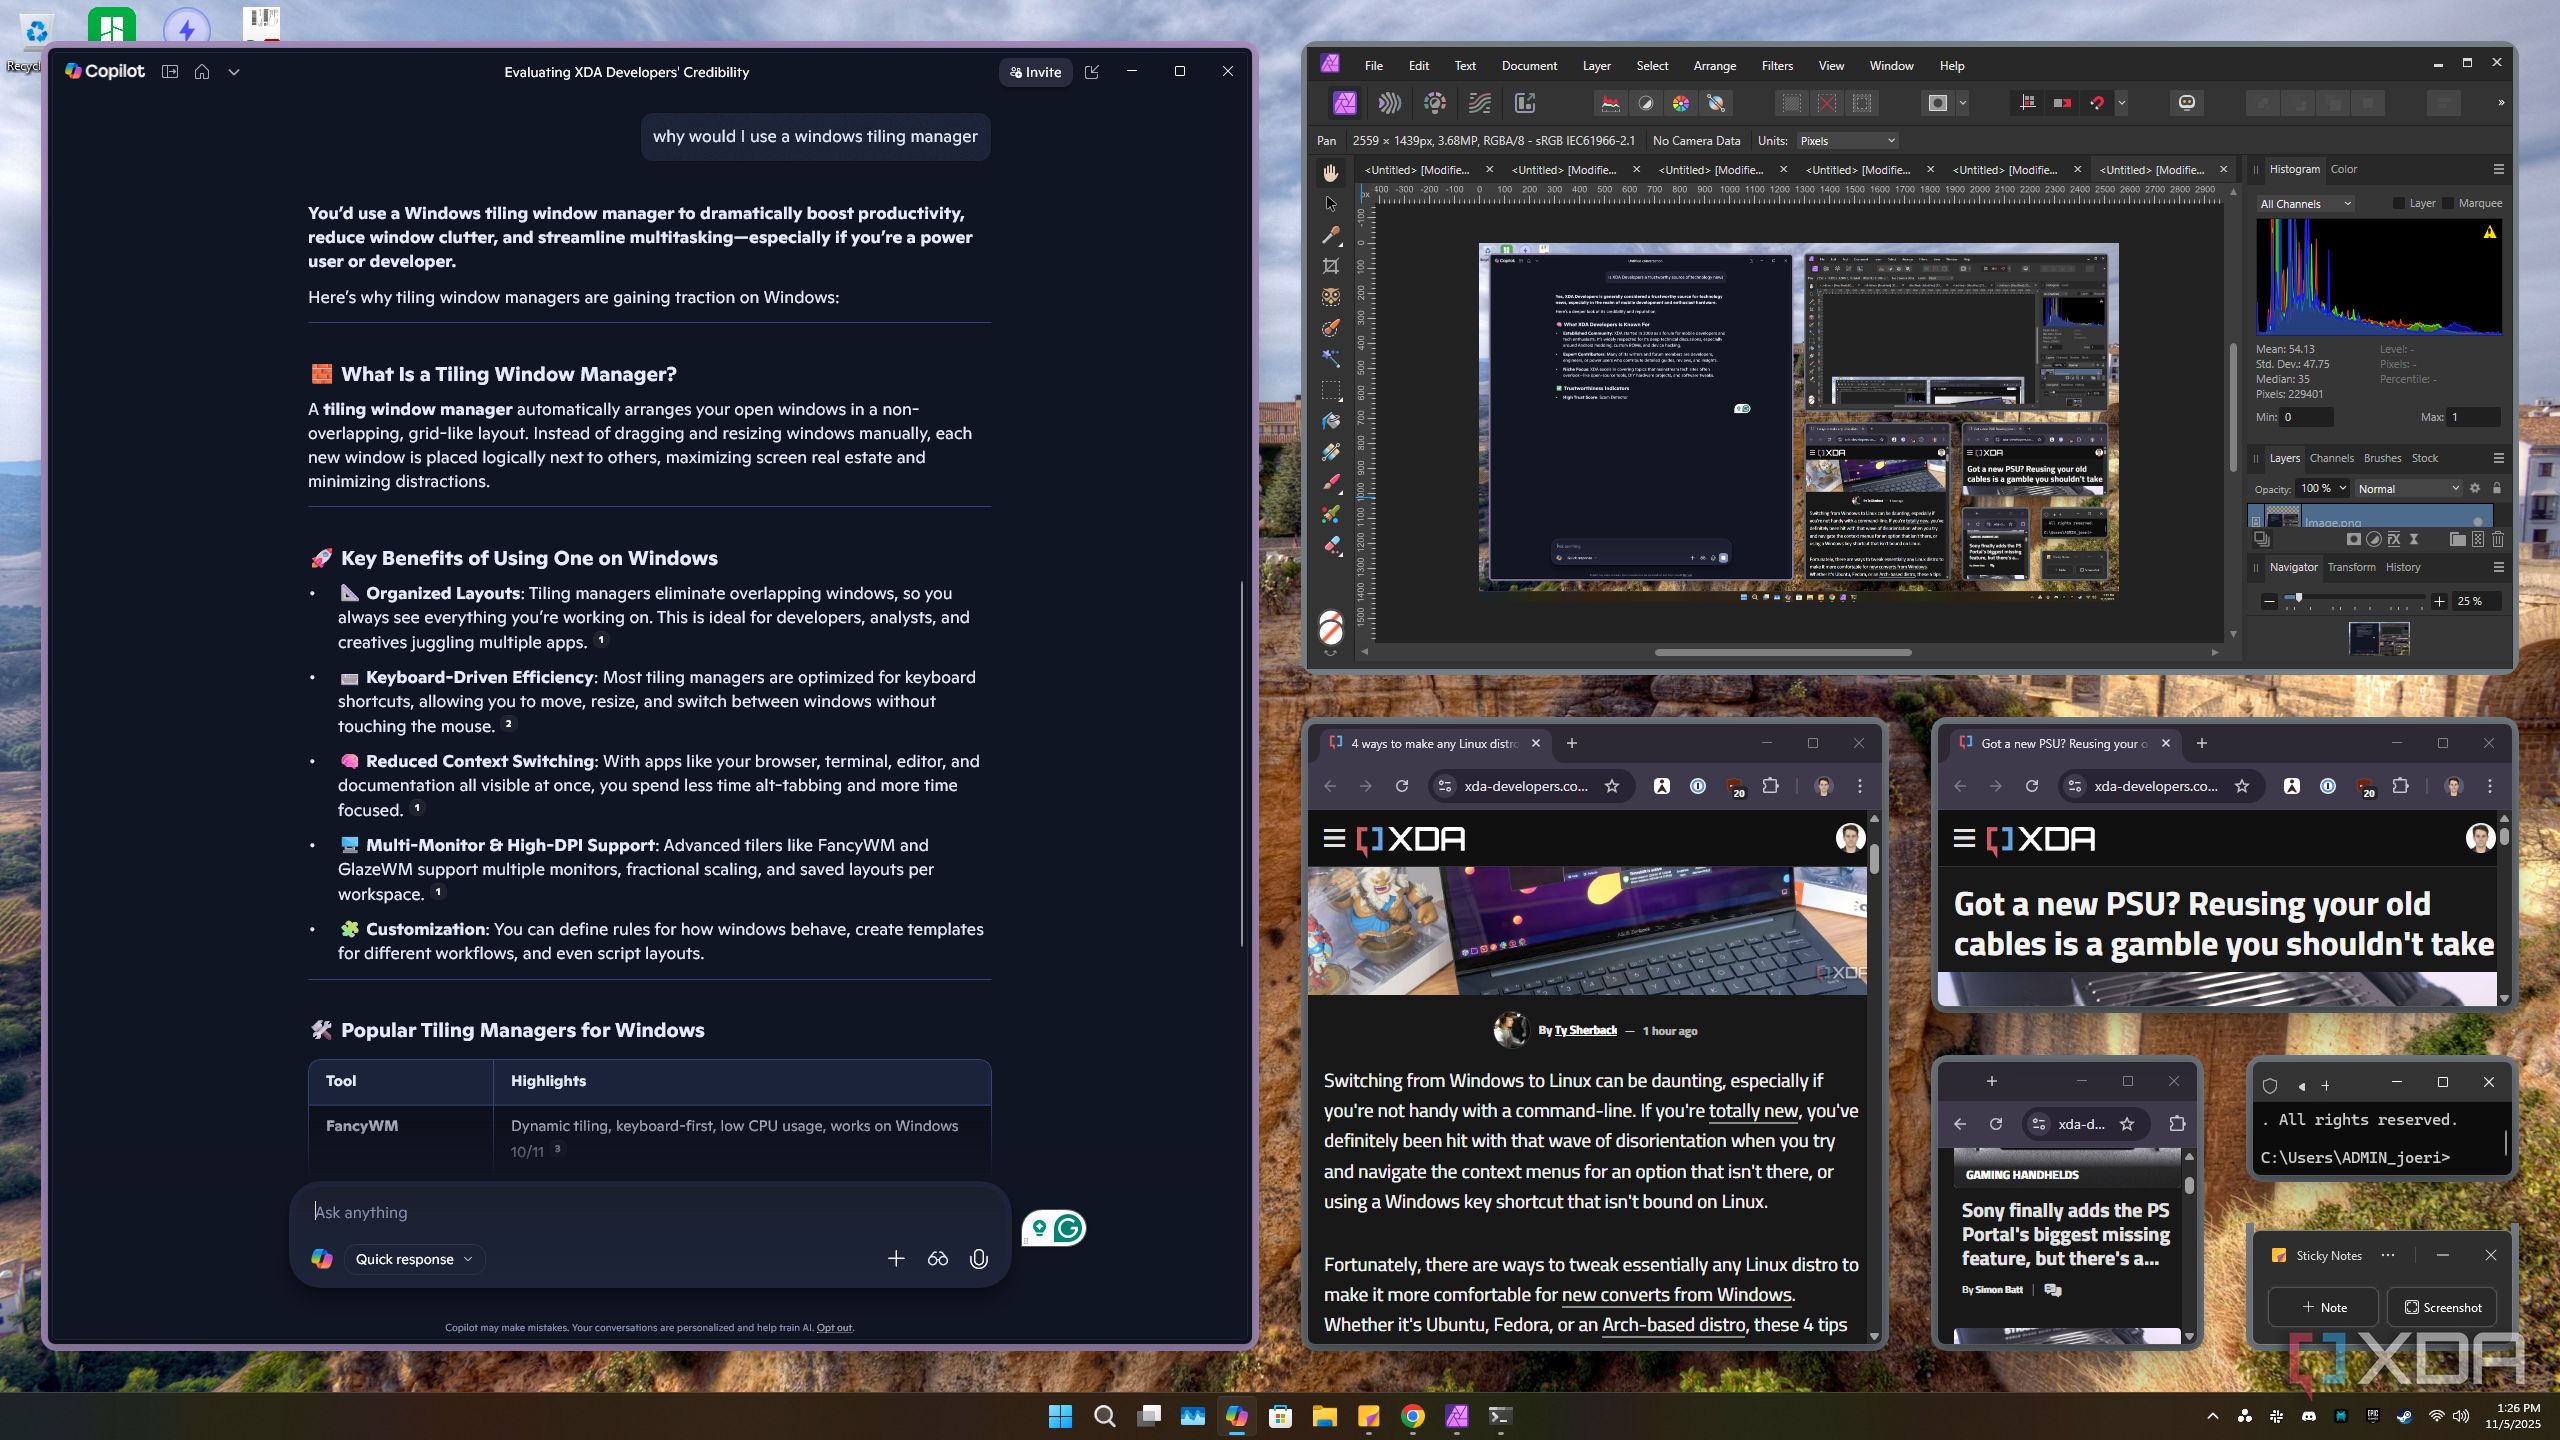Click the microphone icon in Copilot
Viewport: 2560px width, 1440px height.
[x=978, y=1259]
